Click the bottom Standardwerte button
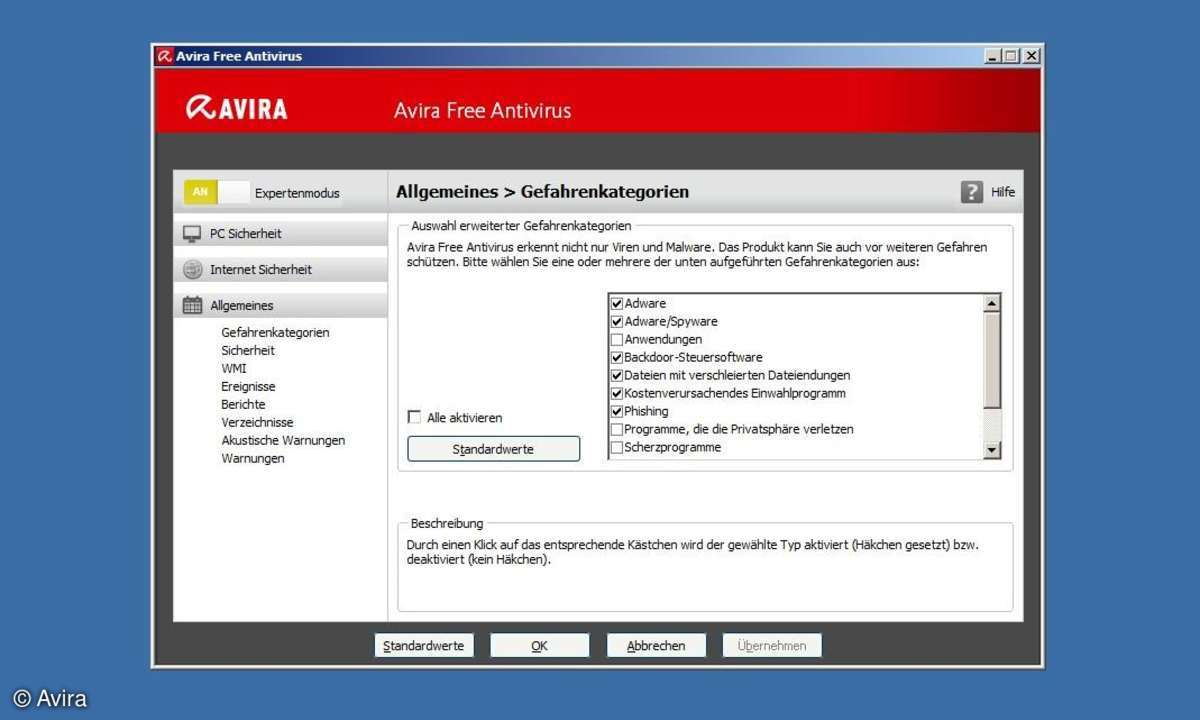This screenshot has width=1200, height=720. (423, 645)
